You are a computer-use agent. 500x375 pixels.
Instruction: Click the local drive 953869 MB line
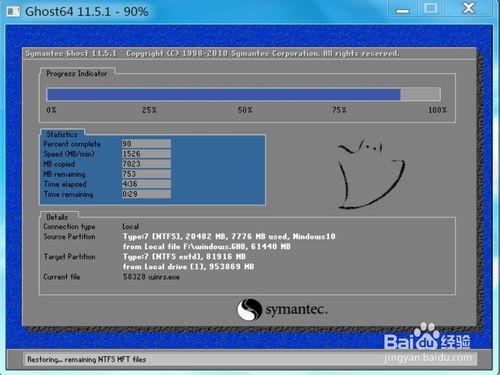tap(188, 267)
